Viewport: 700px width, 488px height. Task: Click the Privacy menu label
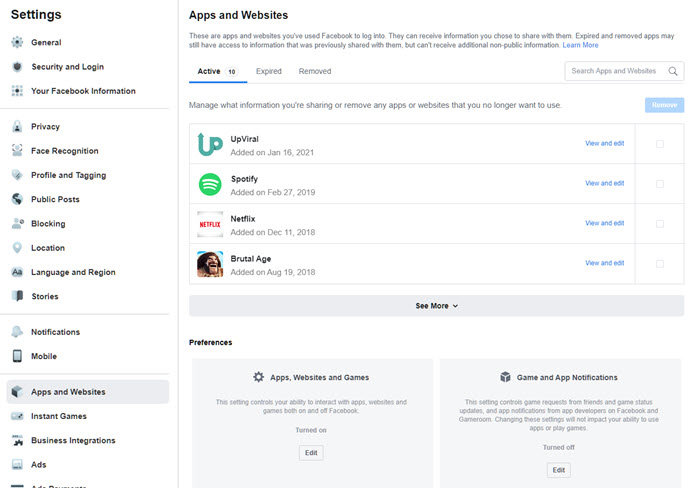(45, 126)
